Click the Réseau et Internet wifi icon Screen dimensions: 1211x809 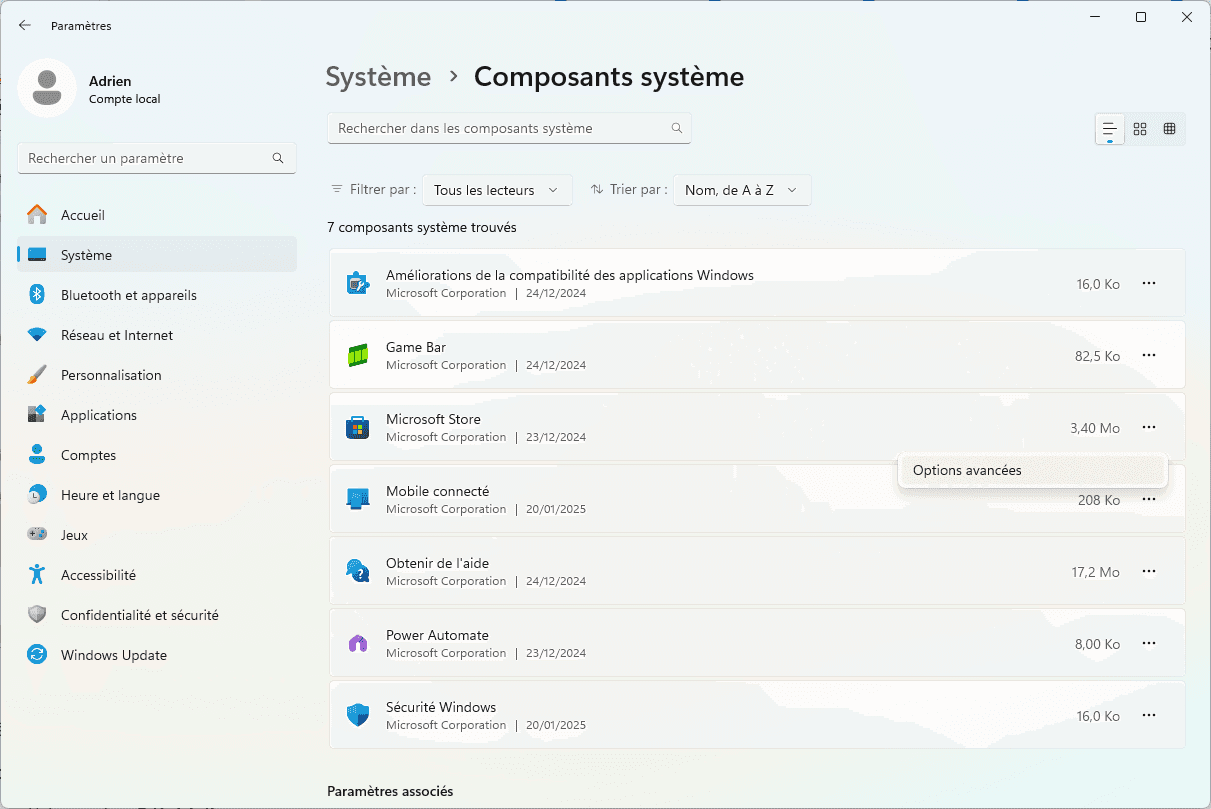coord(37,335)
